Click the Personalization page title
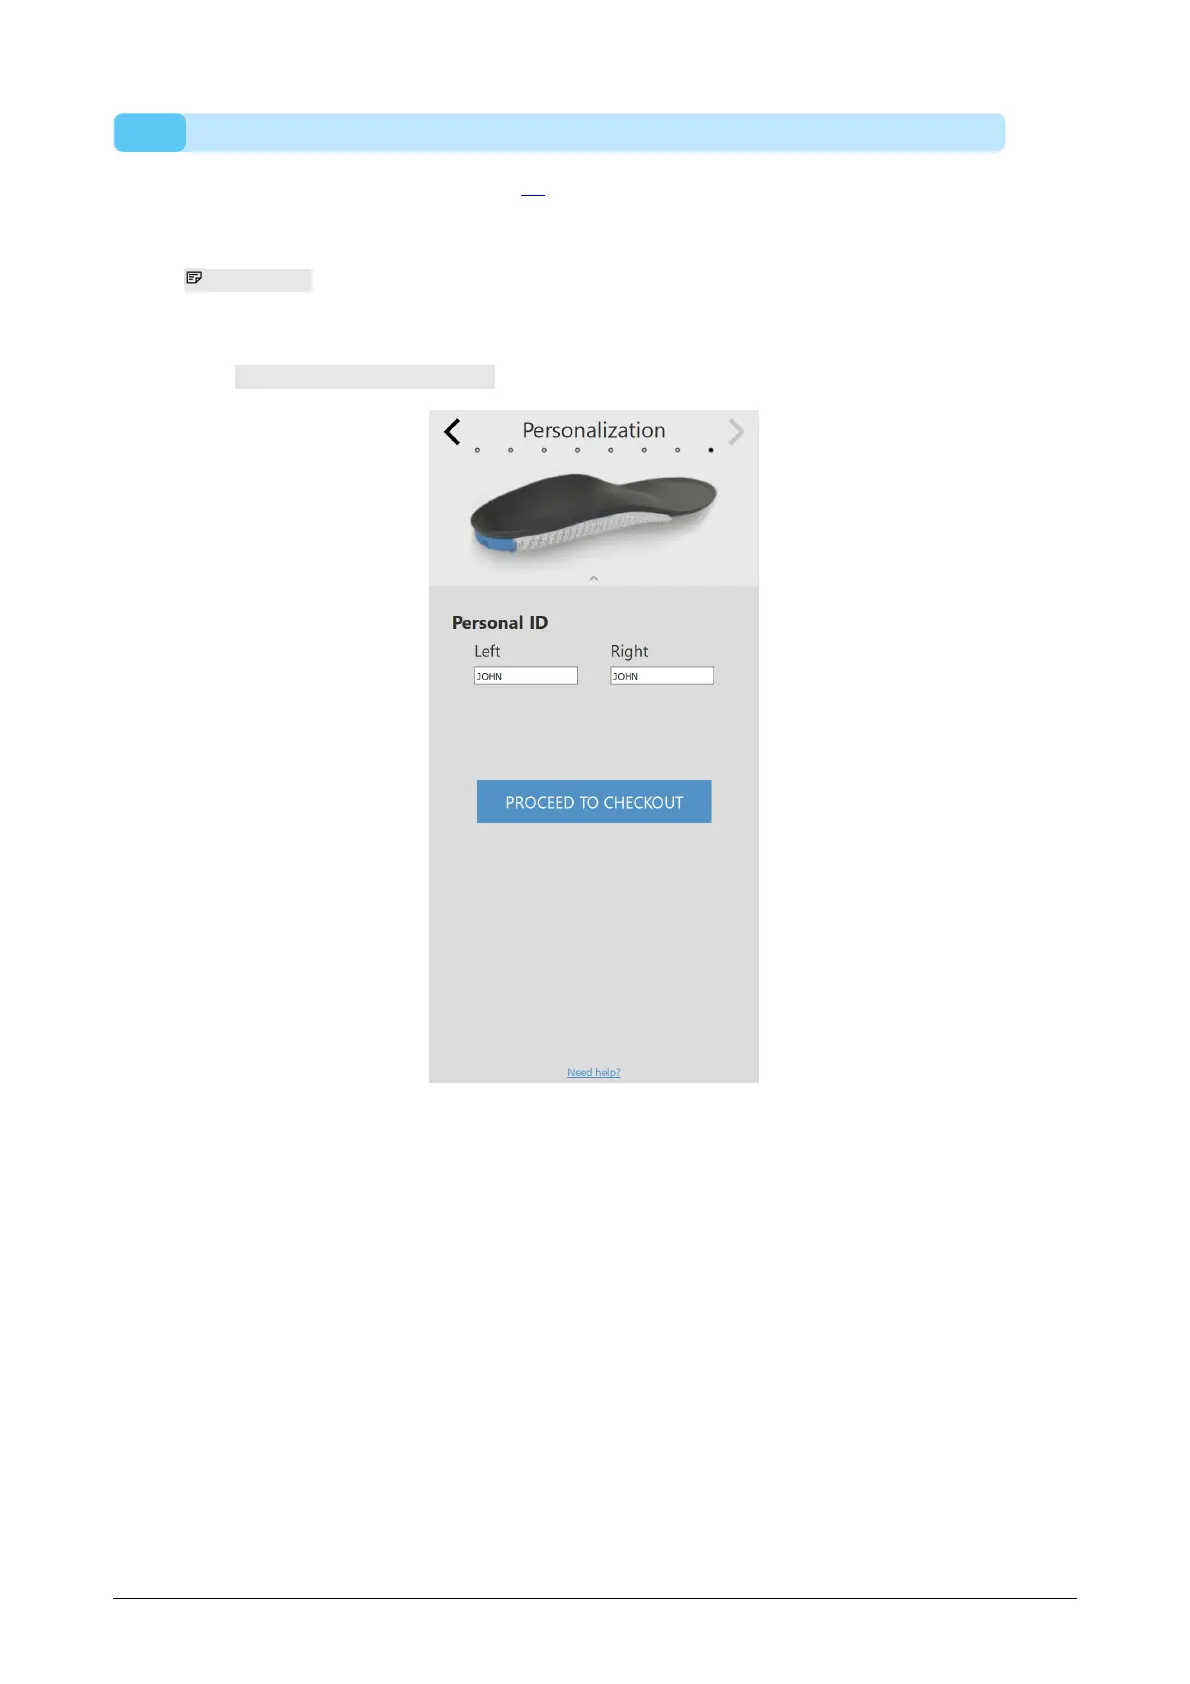This screenshot has height=1684, width=1190. 594,430
